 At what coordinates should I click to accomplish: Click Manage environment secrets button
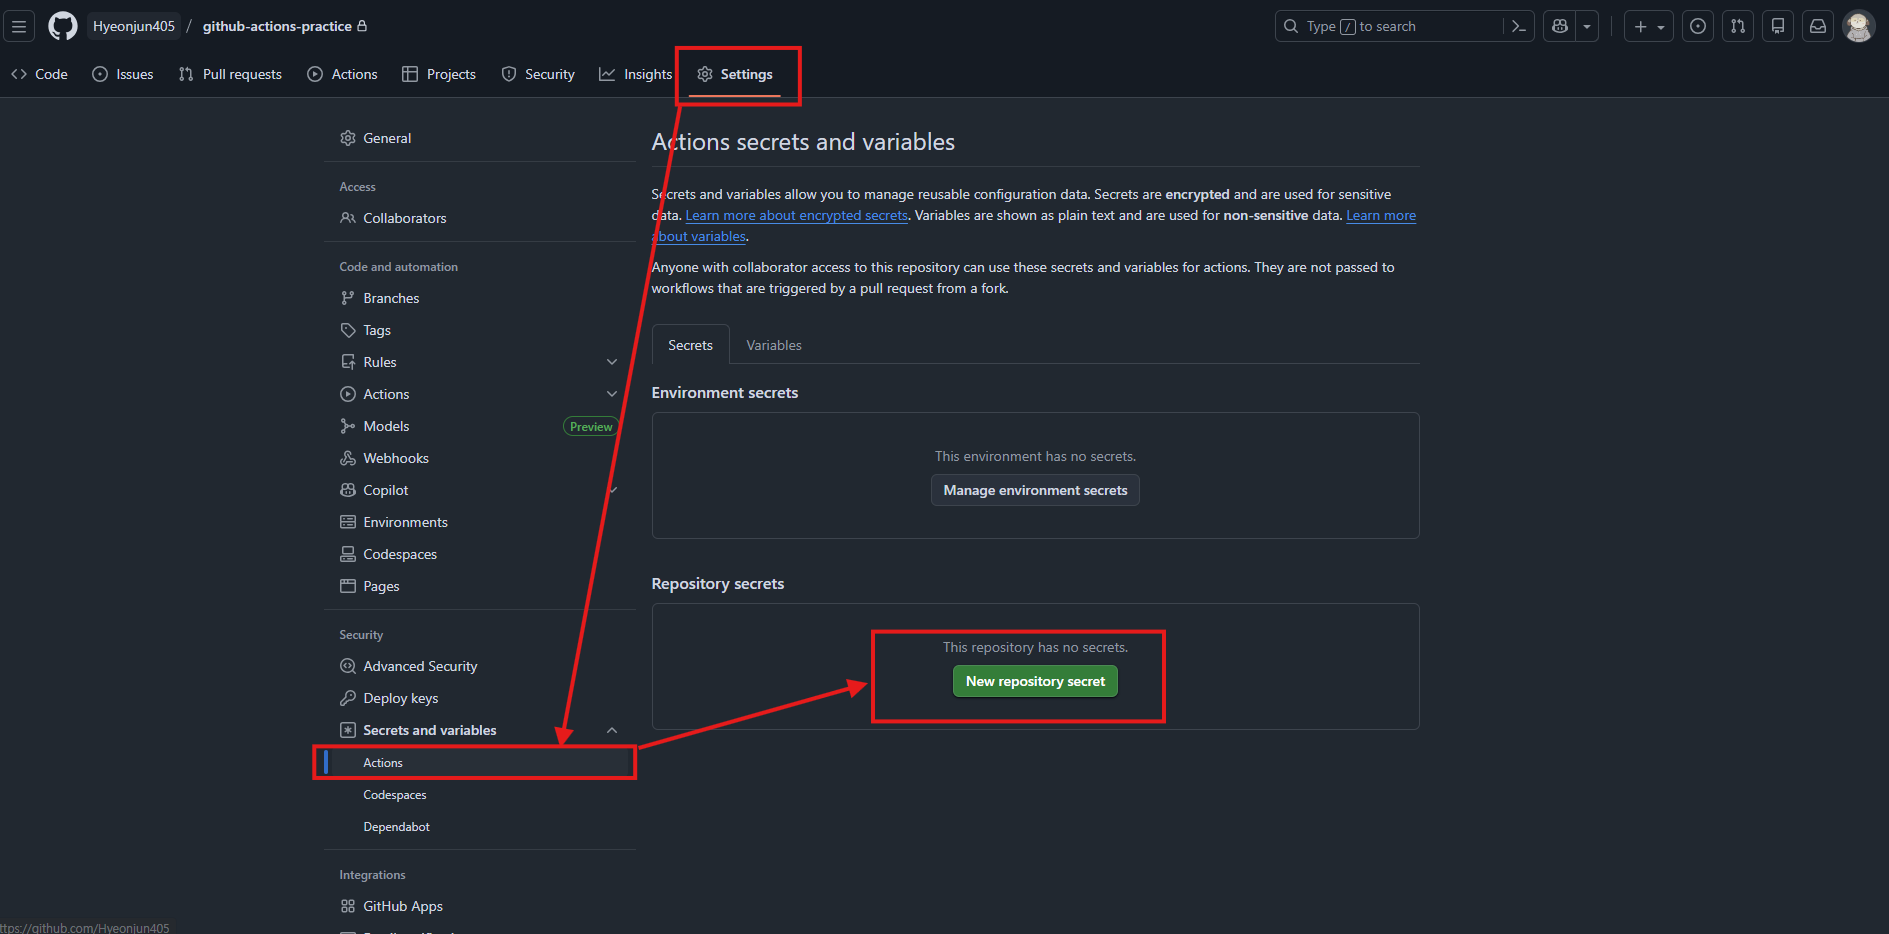(x=1035, y=490)
